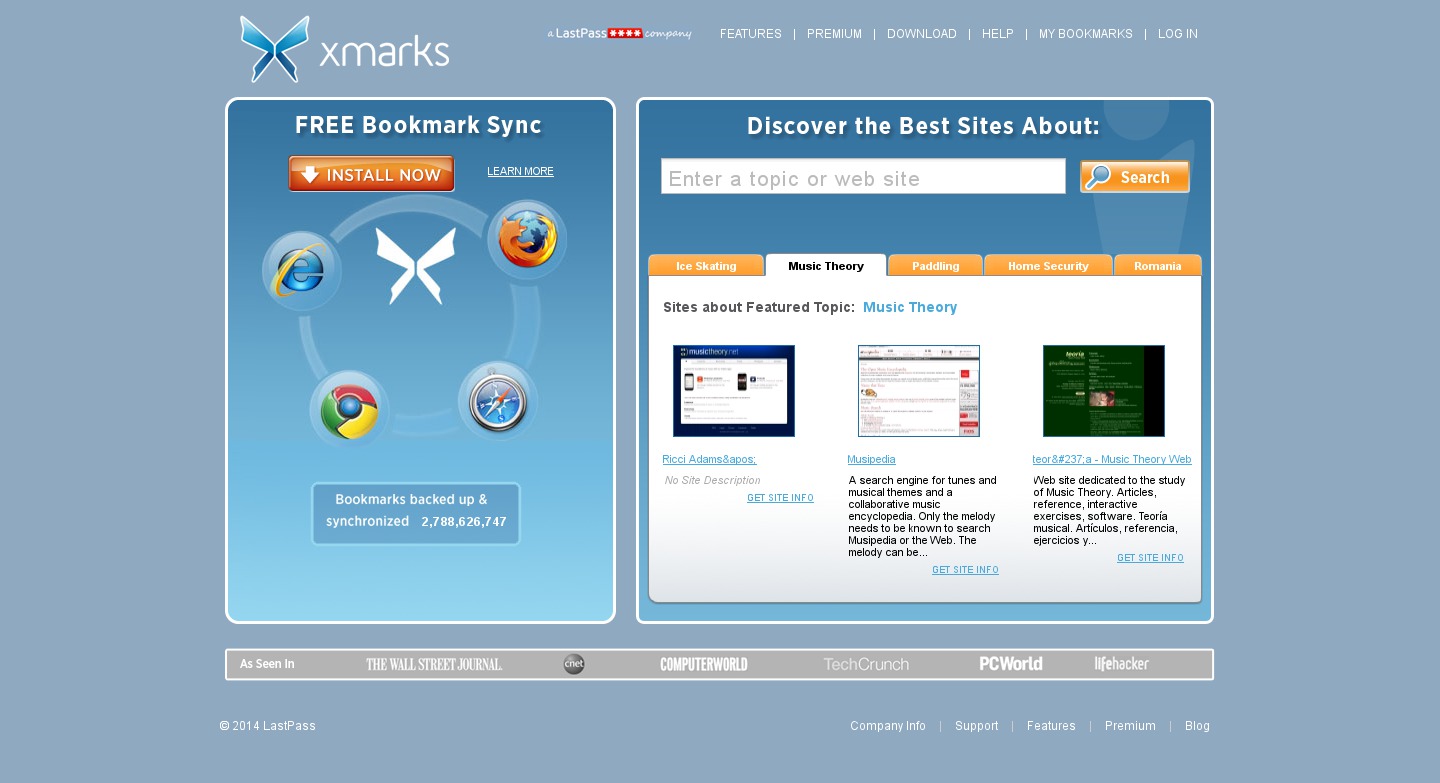This screenshot has width=1440, height=783.
Task: Click the white Xmarks emblem in circle
Action: (415, 266)
